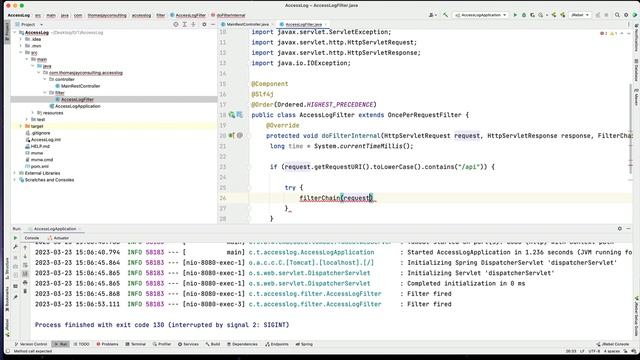The height and width of the screenshot is (360, 640).
Task: Build project with the hammer icon
Action: click(445, 15)
